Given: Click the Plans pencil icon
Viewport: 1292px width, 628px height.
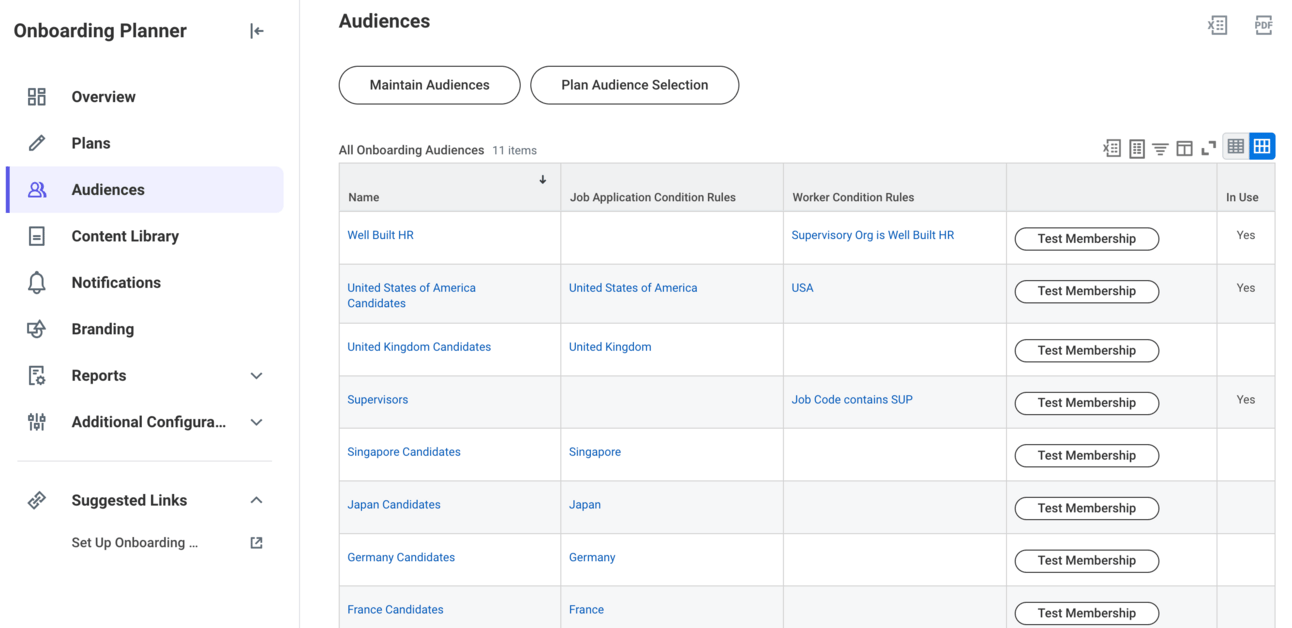Looking at the screenshot, I should [x=37, y=143].
